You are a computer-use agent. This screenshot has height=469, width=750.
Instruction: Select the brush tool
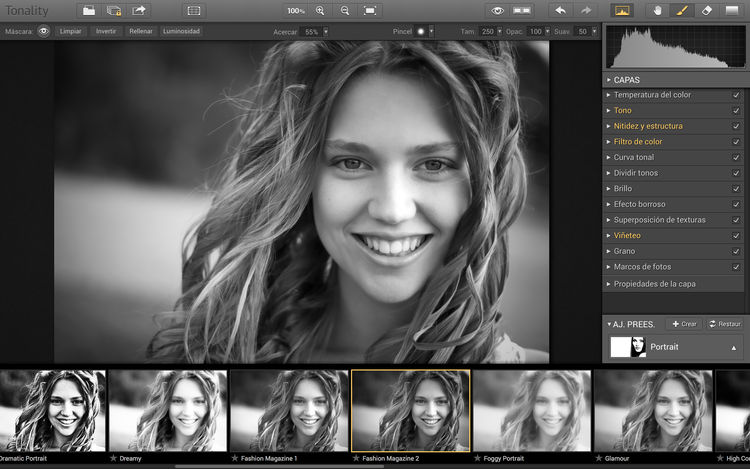(x=682, y=11)
